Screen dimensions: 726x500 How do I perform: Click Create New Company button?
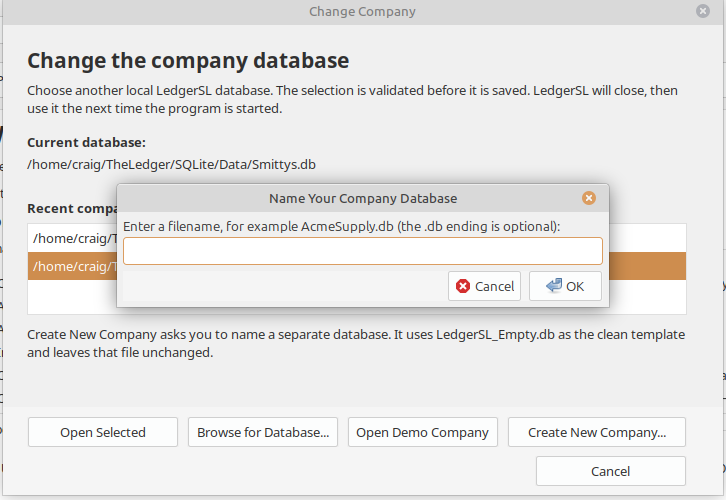coord(597,432)
